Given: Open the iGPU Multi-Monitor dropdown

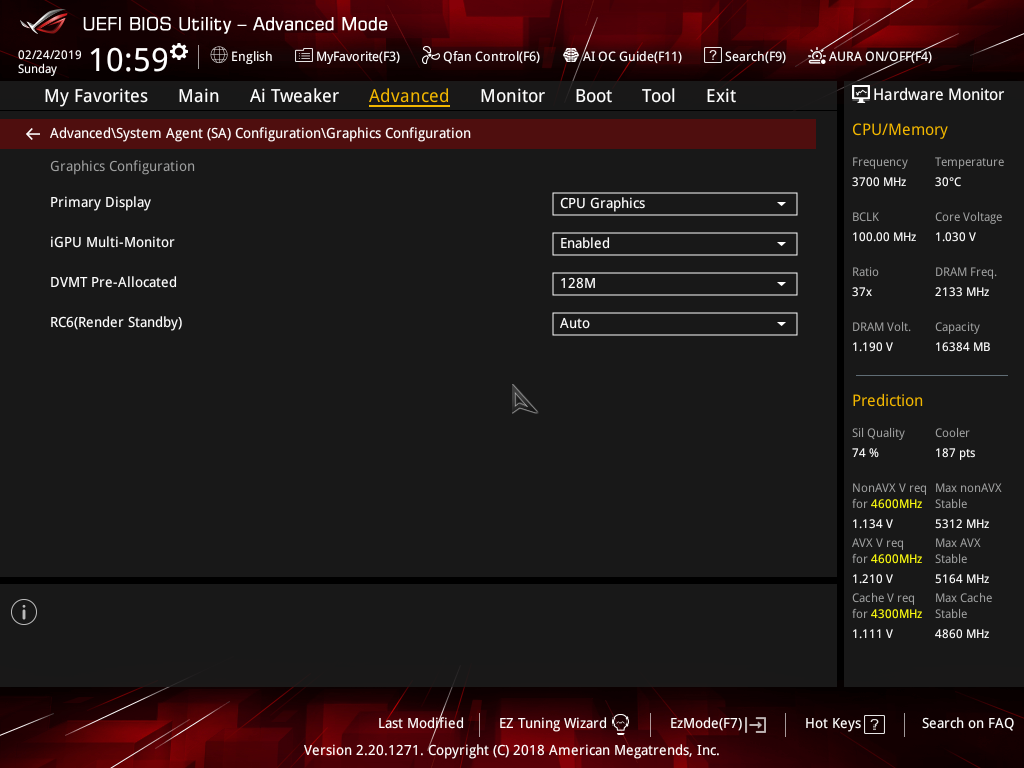Looking at the screenshot, I should [x=675, y=244].
